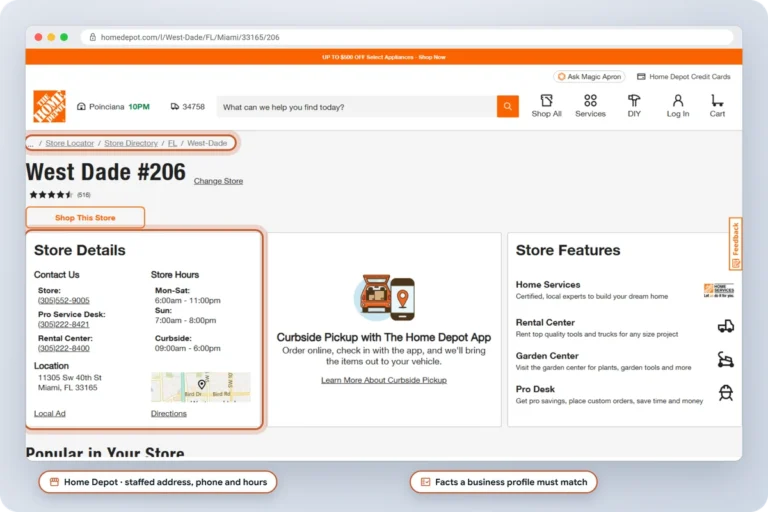
Task: Click the Change Store link
Action: tap(218, 181)
